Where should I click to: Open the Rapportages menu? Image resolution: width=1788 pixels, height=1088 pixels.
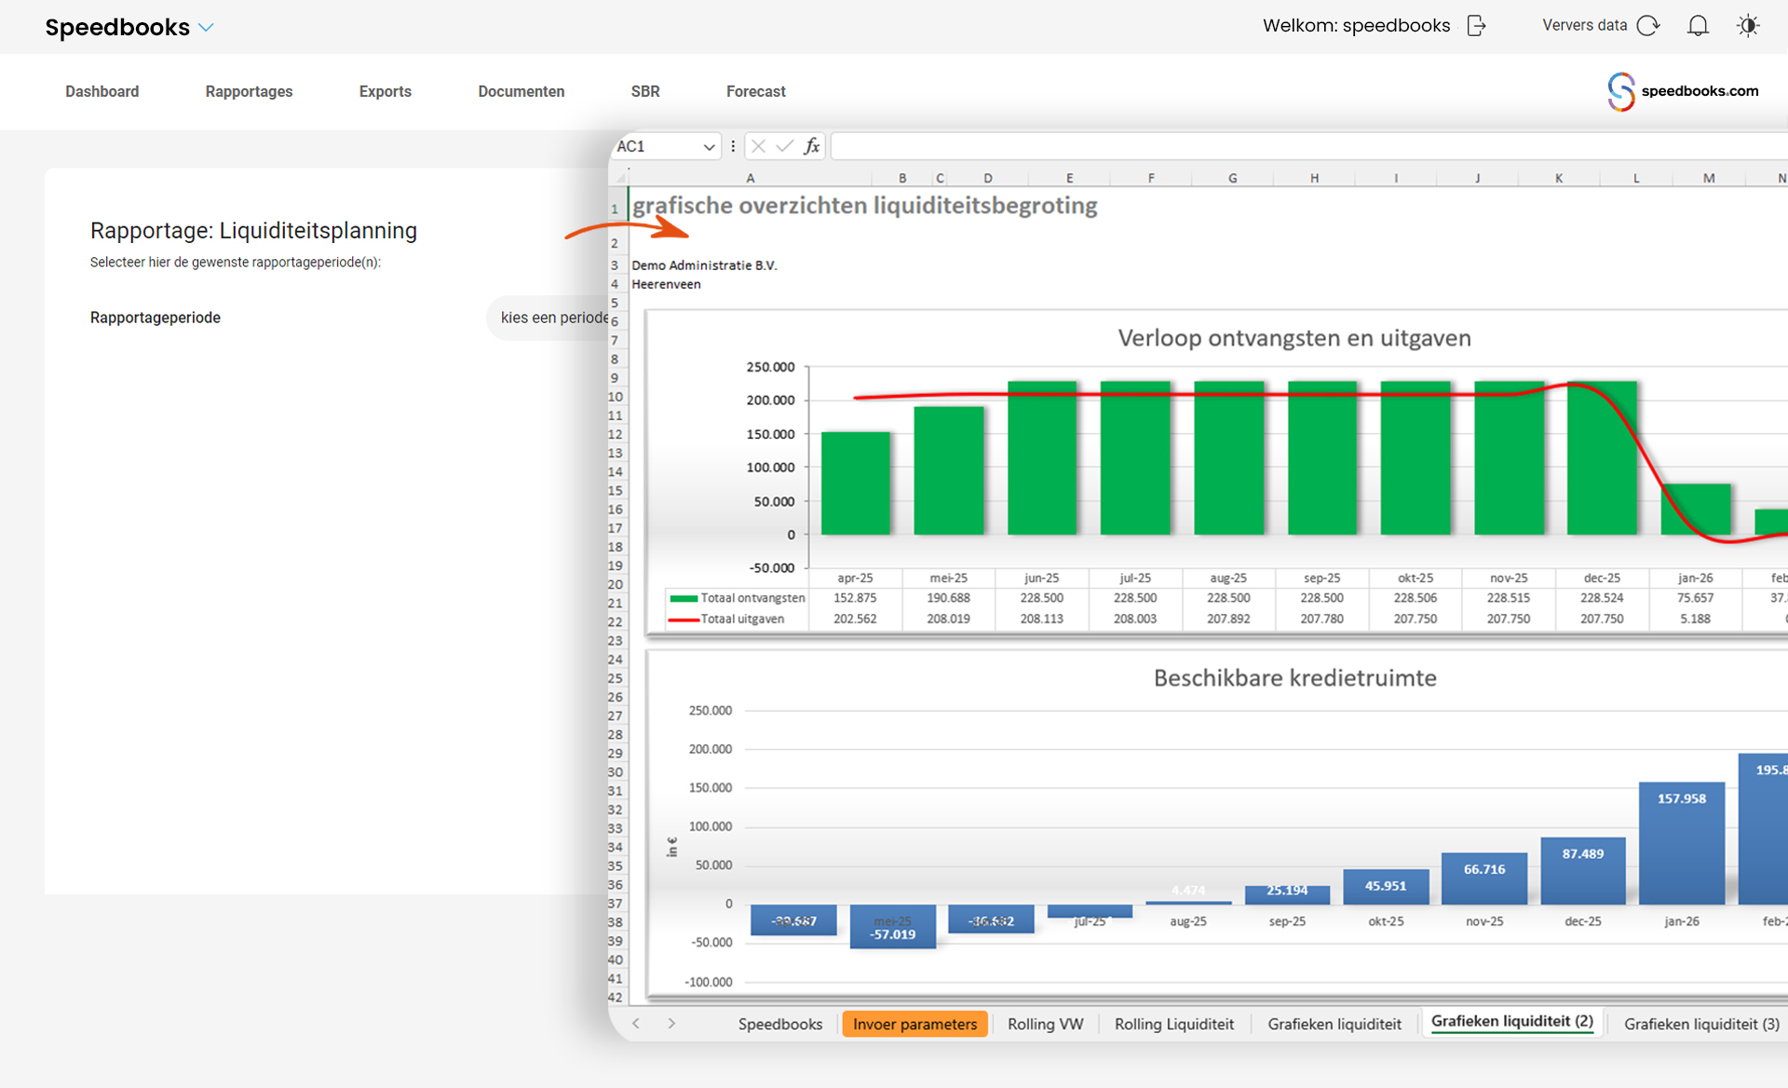coord(249,92)
